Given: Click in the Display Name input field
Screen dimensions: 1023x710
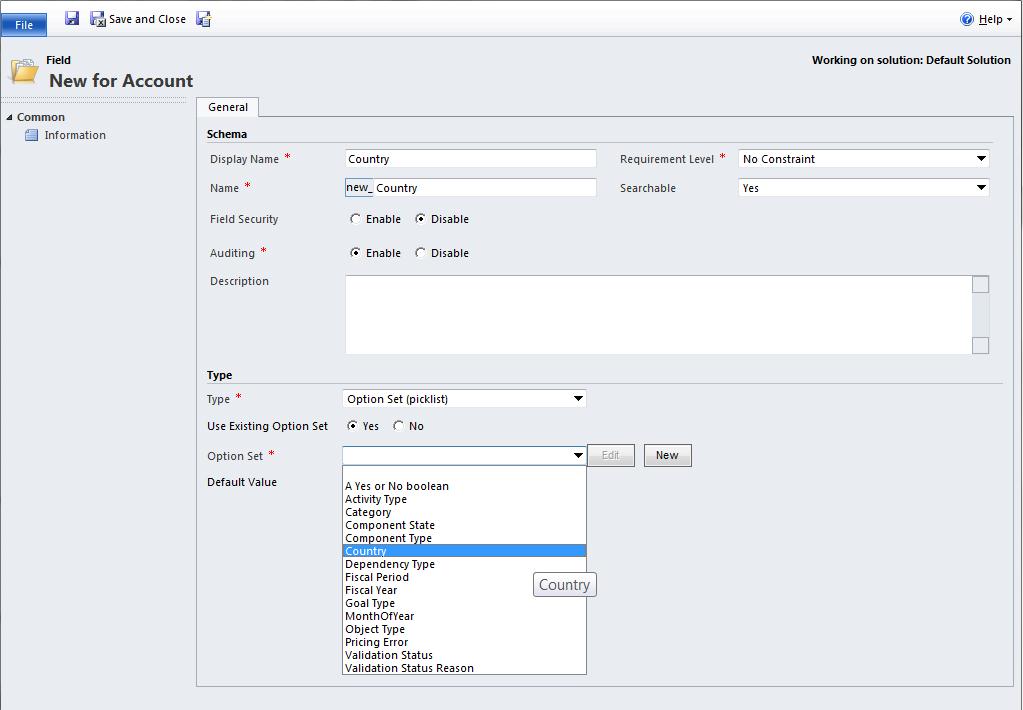Looking at the screenshot, I should click(x=470, y=159).
